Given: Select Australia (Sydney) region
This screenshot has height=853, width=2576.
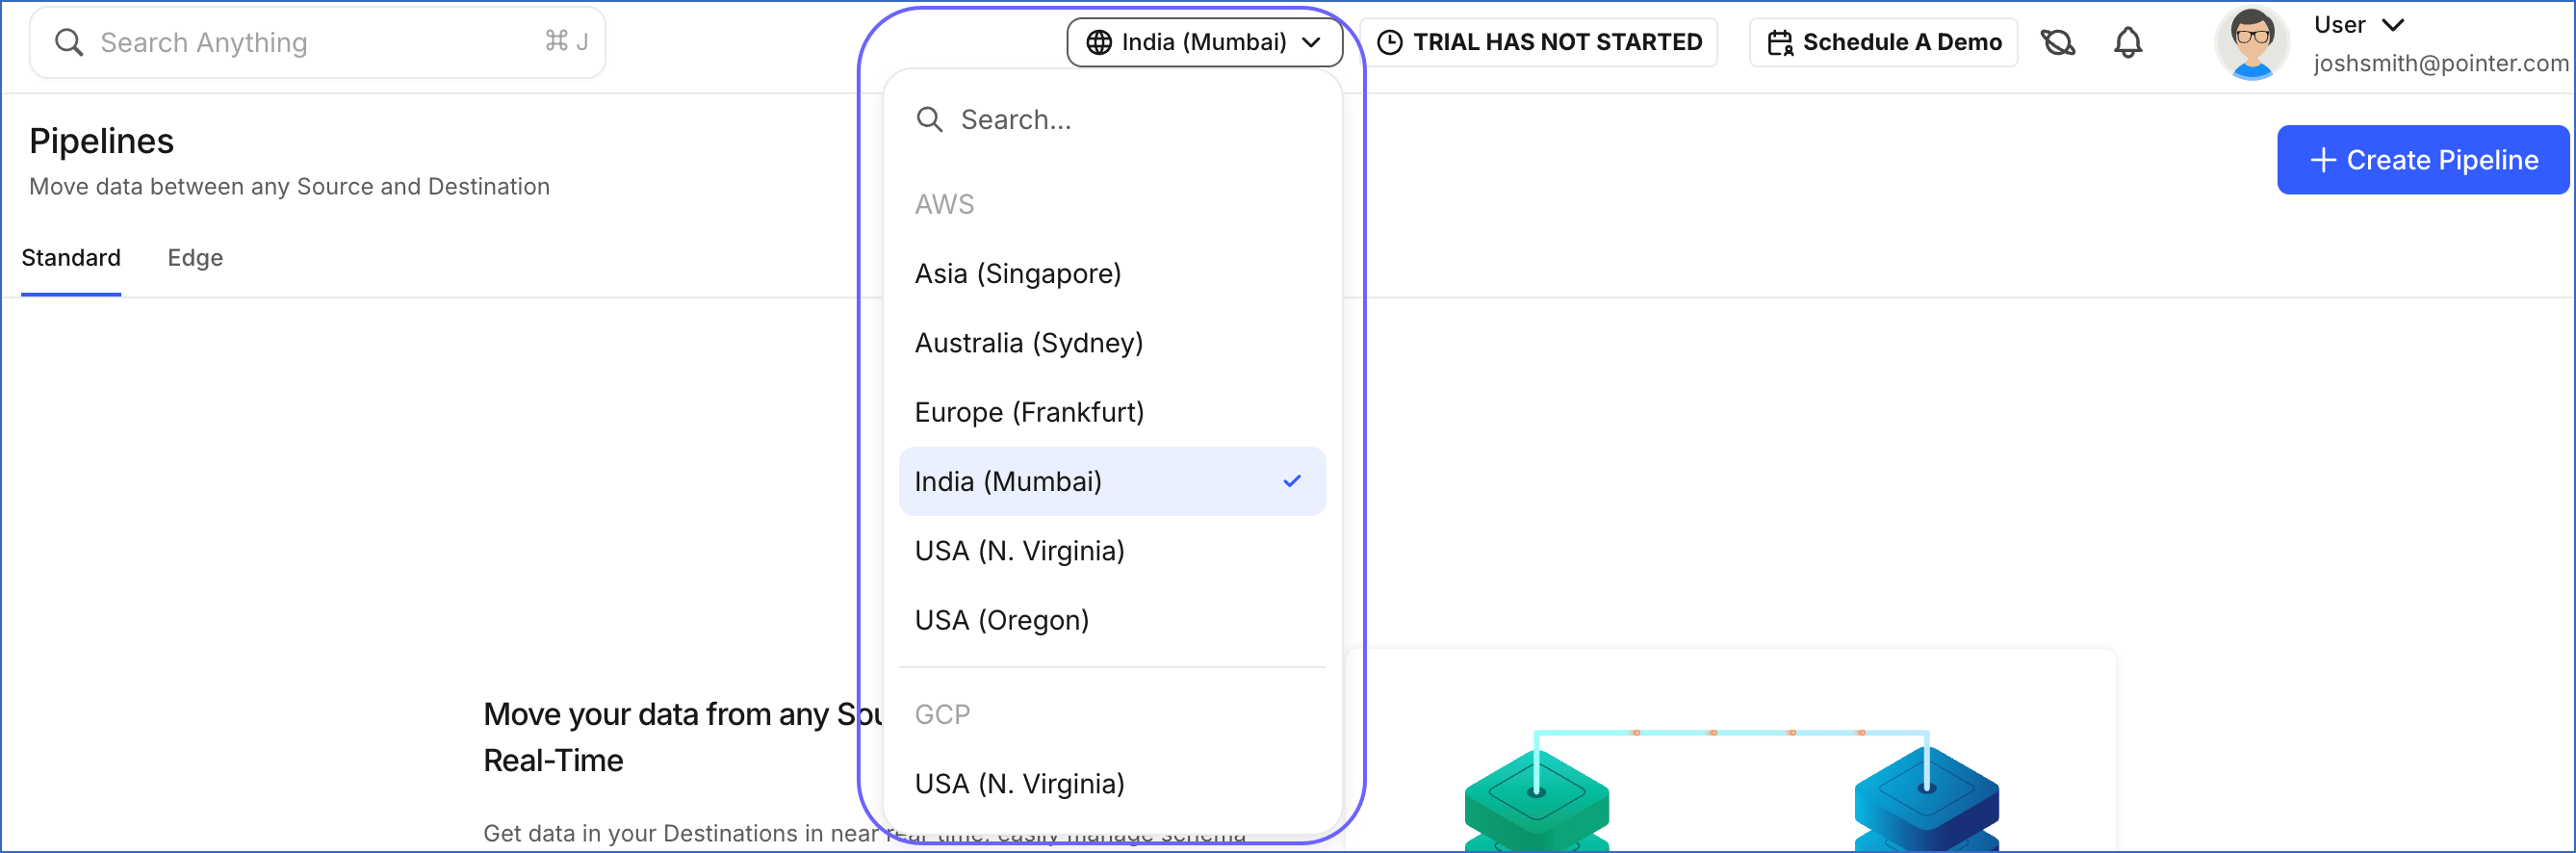Looking at the screenshot, I should pyautogui.click(x=1112, y=343).
